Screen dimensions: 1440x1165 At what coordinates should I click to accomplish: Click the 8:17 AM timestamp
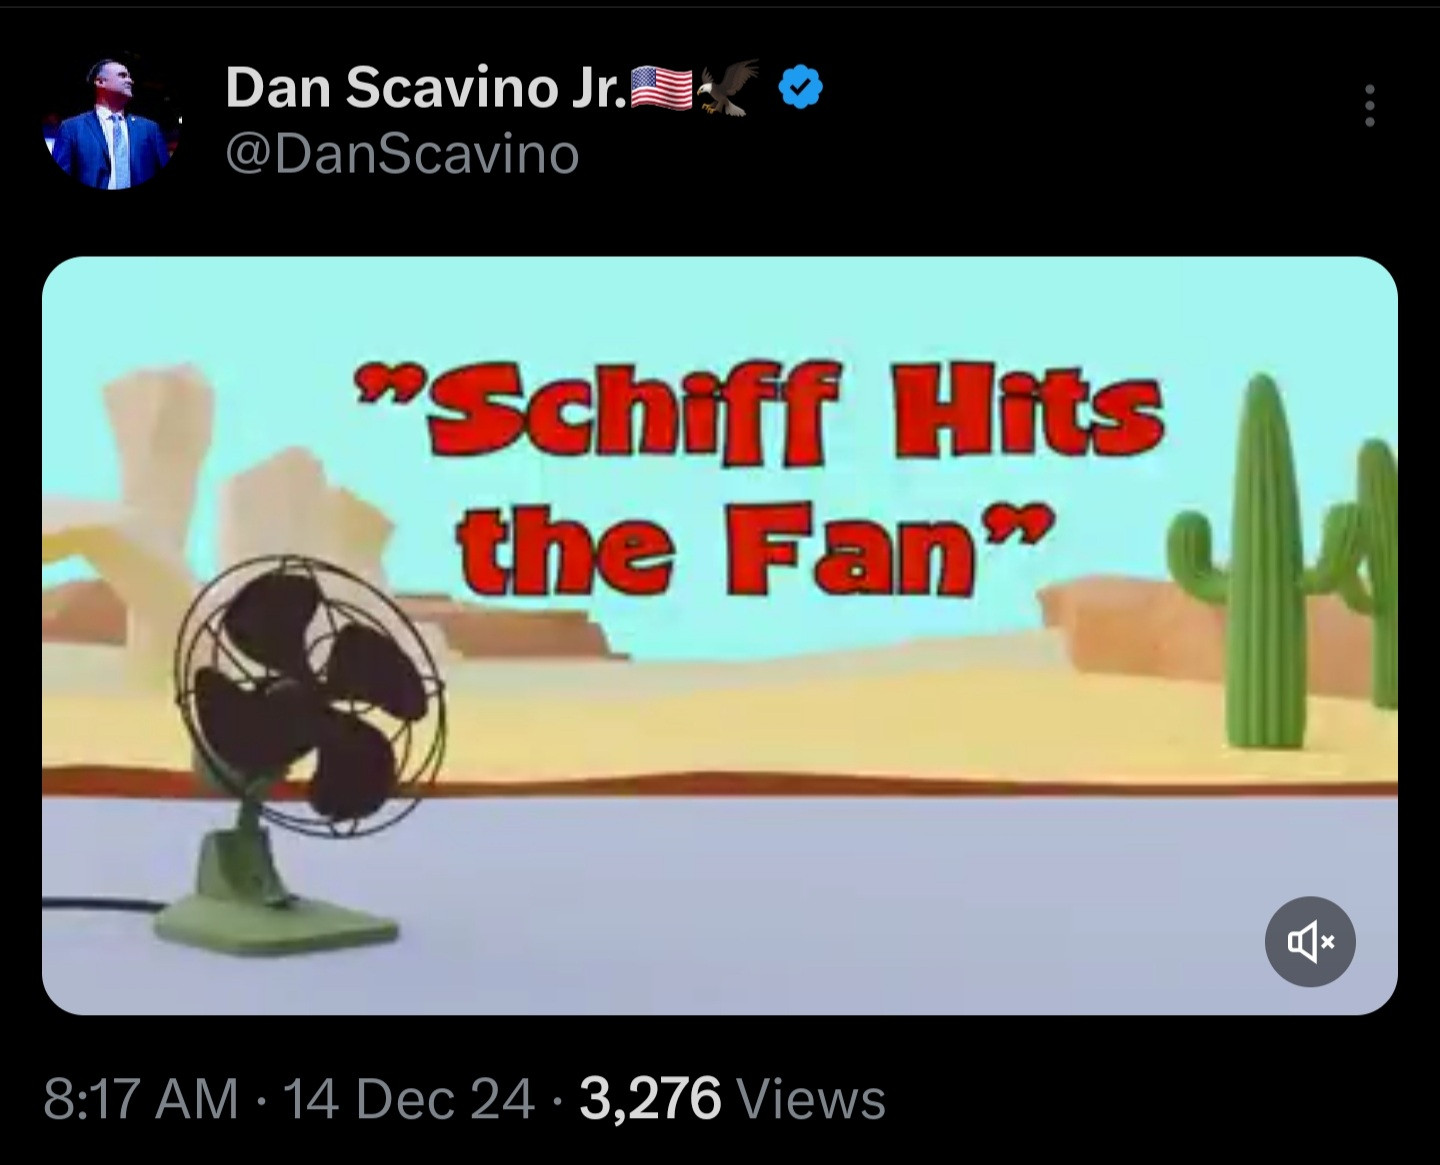(141, 1098)
